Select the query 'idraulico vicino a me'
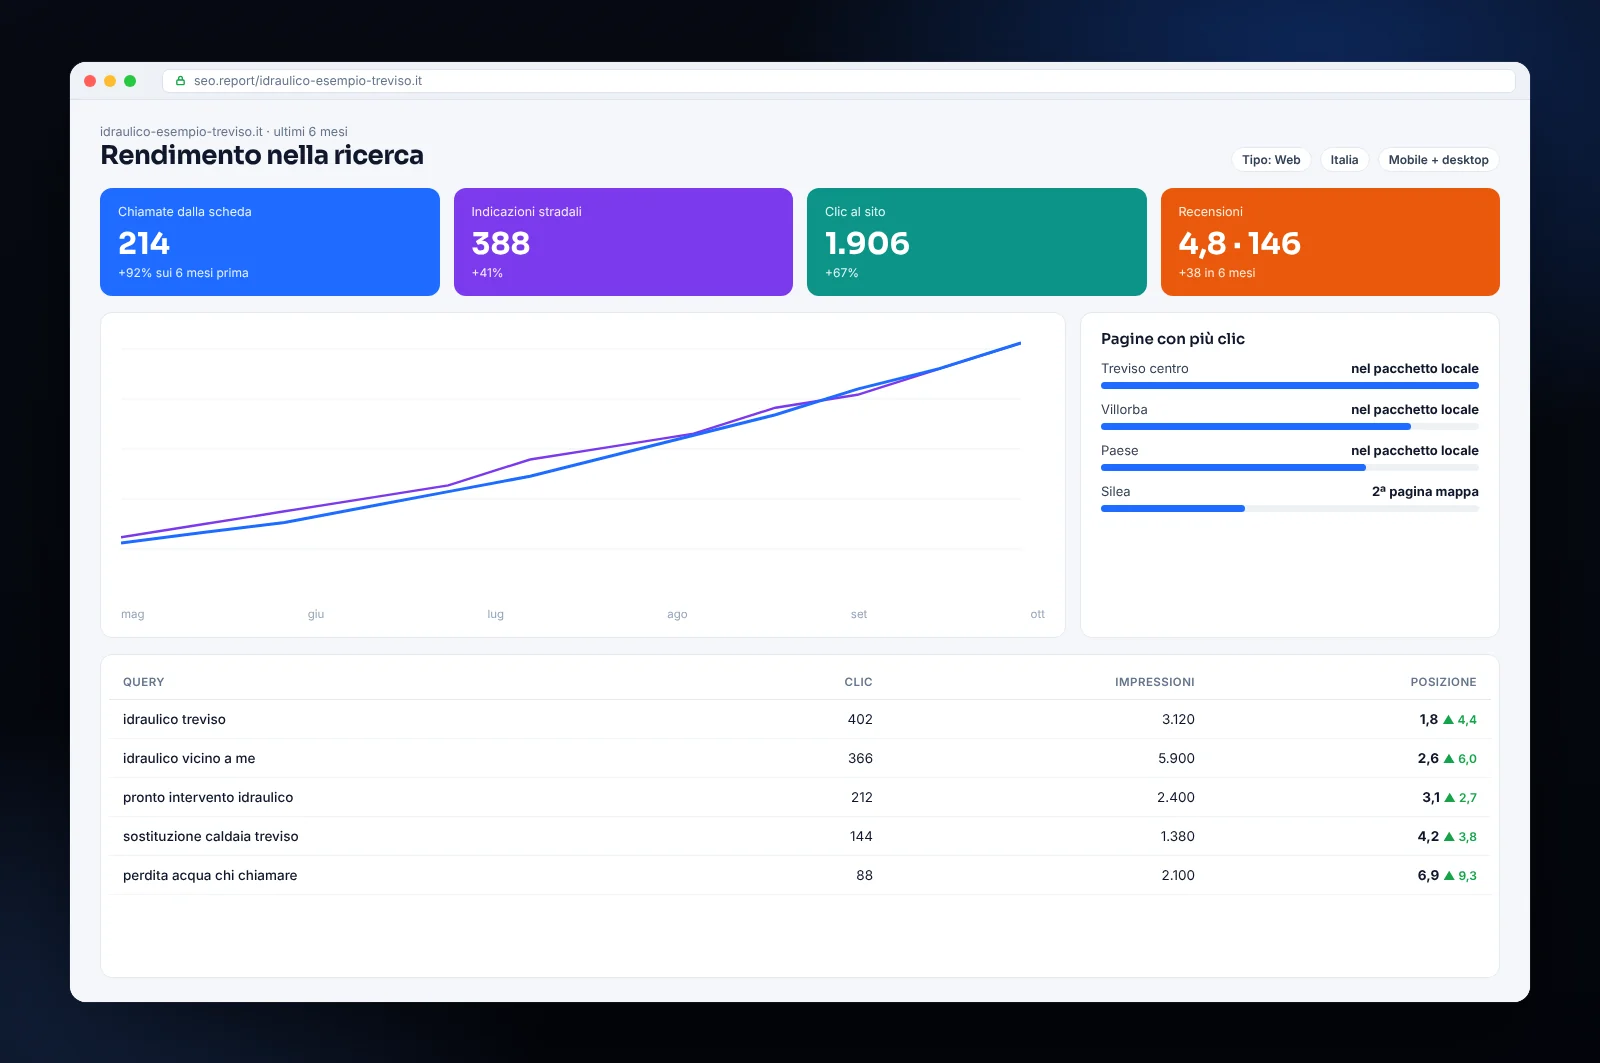The width and height of the screenshot is (1600, 1063). [x=189, y=758]
